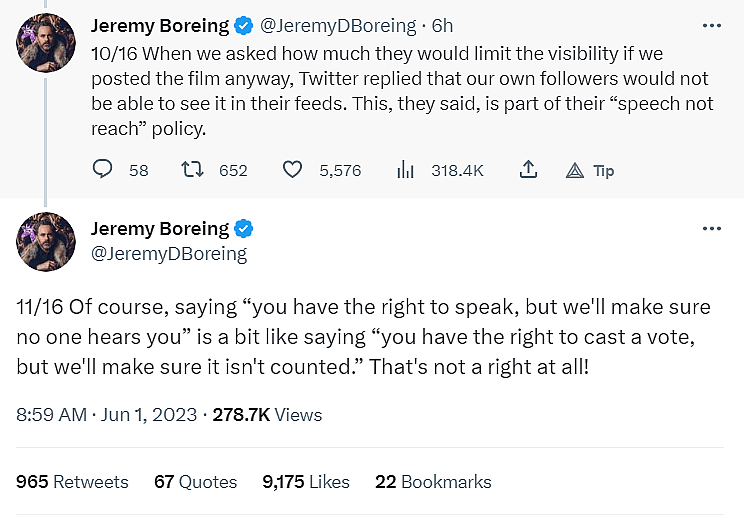Open the 965 Retweets list
This screenshot has width=744, height=515.
point(73,482)
